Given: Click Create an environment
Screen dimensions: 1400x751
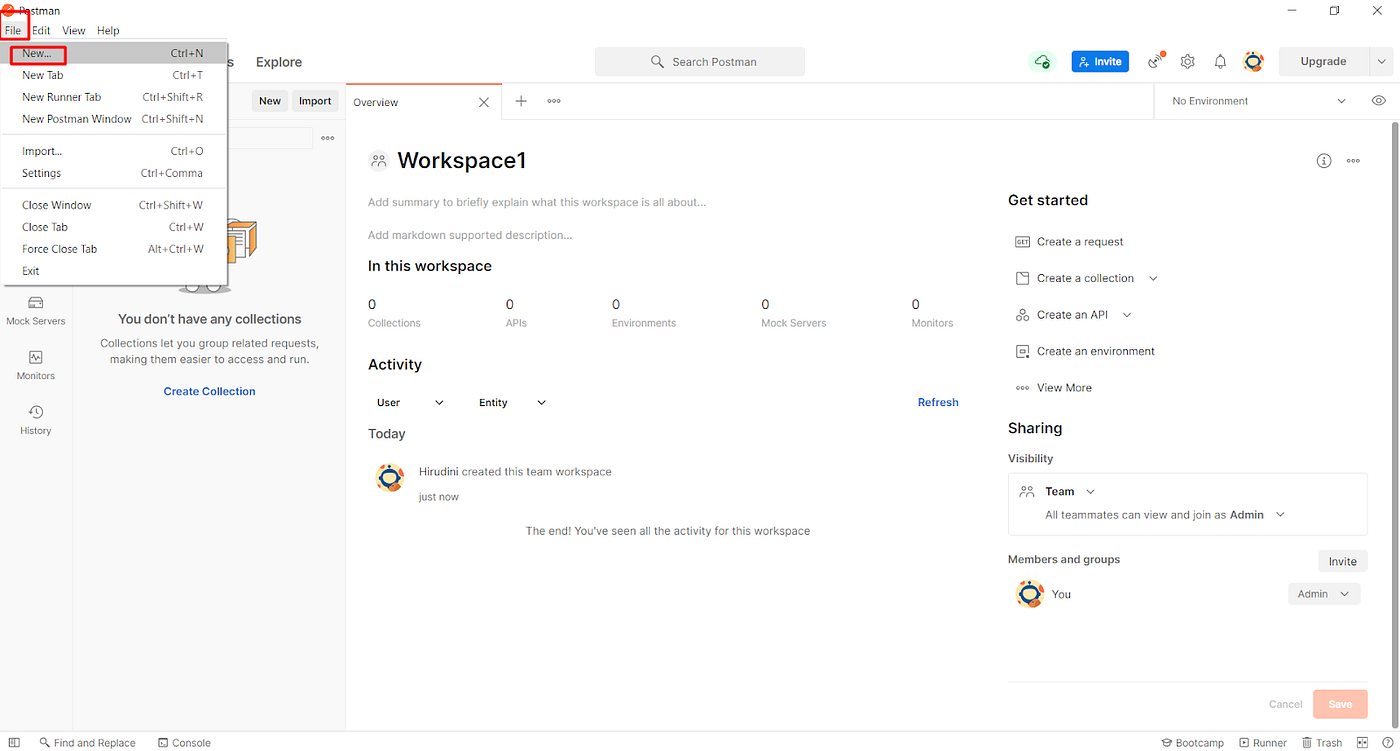Looking at the screenshot, I should 1085,352.
